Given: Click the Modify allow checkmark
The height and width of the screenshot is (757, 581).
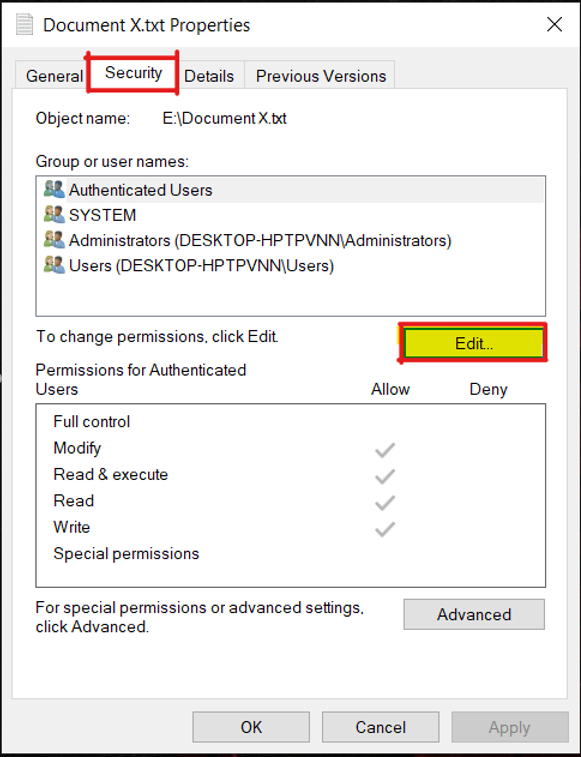Looking at the screenshot, I should tap(385, 450).
